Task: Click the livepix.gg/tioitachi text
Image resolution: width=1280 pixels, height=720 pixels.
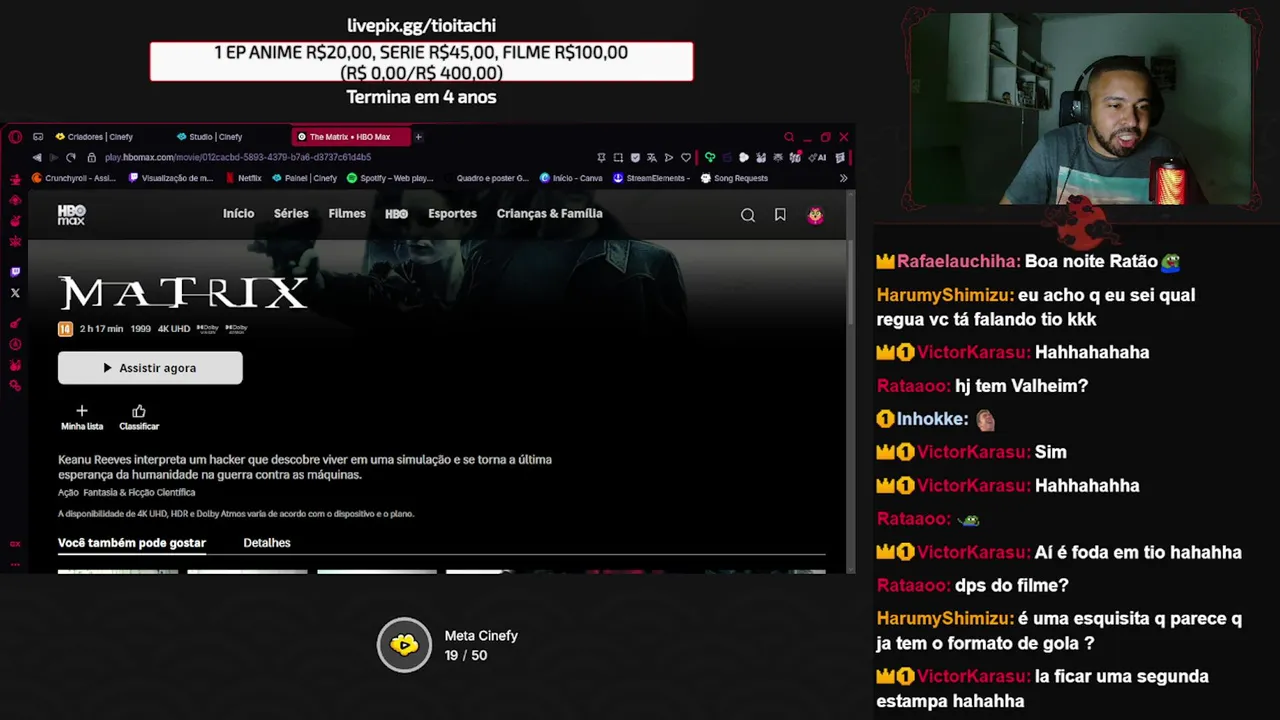Action: (x=421, y=25)
